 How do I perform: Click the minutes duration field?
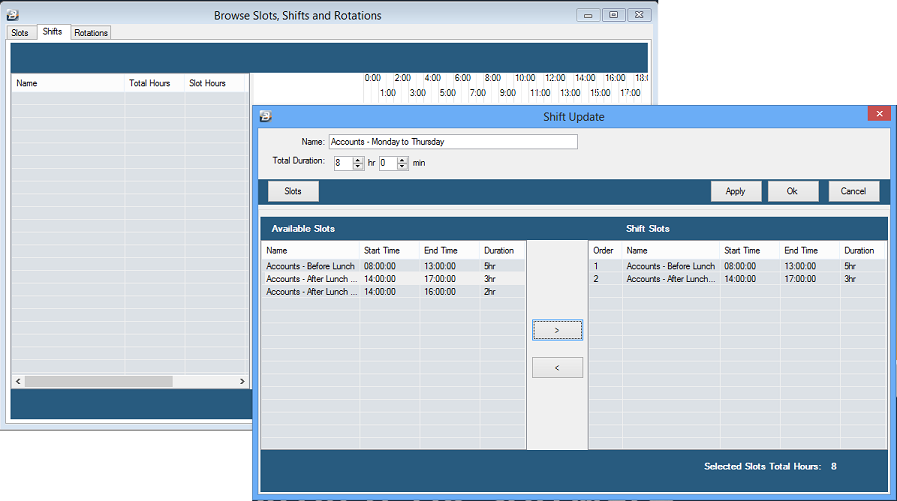(x=388, y=163)
